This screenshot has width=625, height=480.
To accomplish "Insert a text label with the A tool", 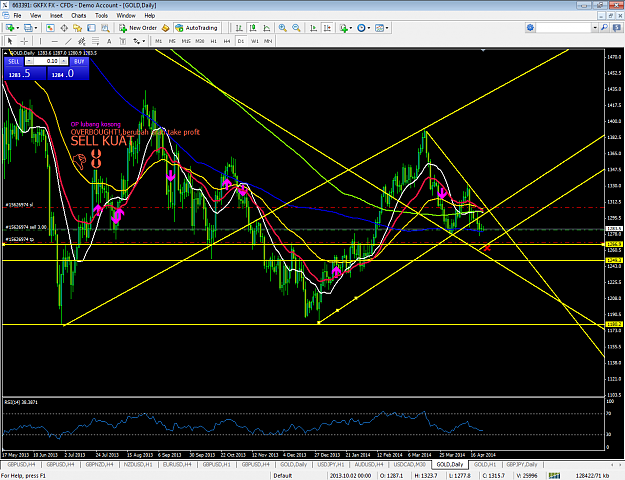I will [109, 41].
